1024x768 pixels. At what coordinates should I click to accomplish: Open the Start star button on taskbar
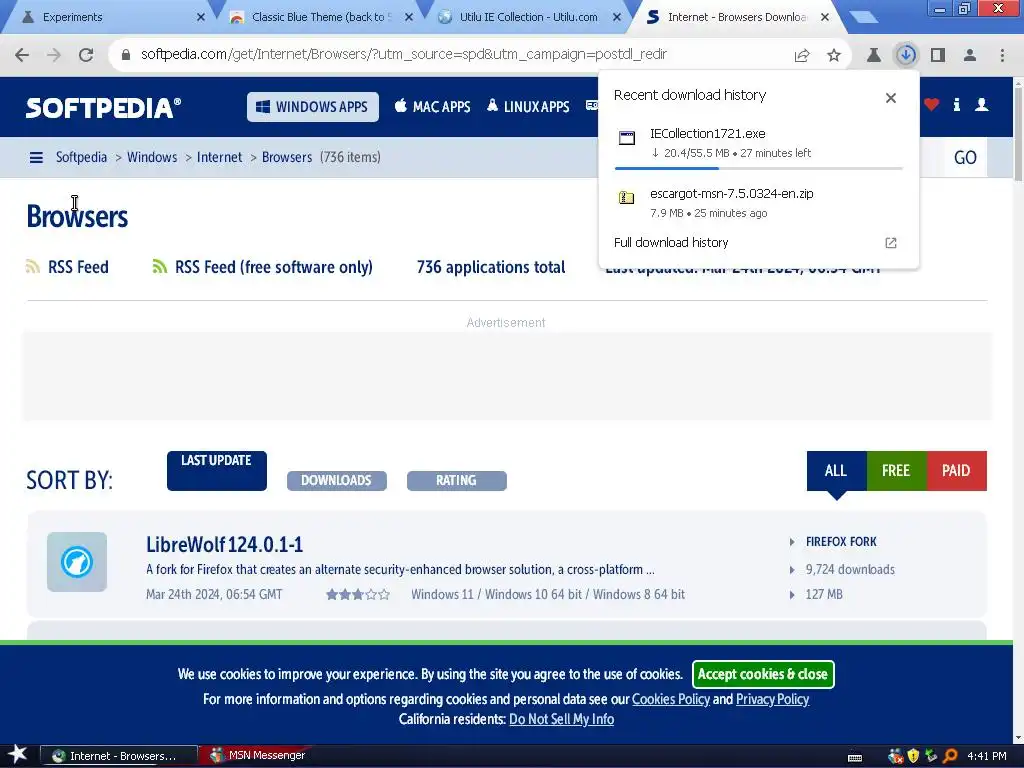17,755
